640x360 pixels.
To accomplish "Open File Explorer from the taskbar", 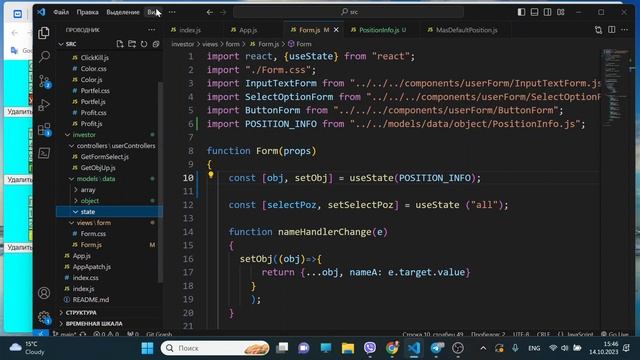I will tap(348, 348).
